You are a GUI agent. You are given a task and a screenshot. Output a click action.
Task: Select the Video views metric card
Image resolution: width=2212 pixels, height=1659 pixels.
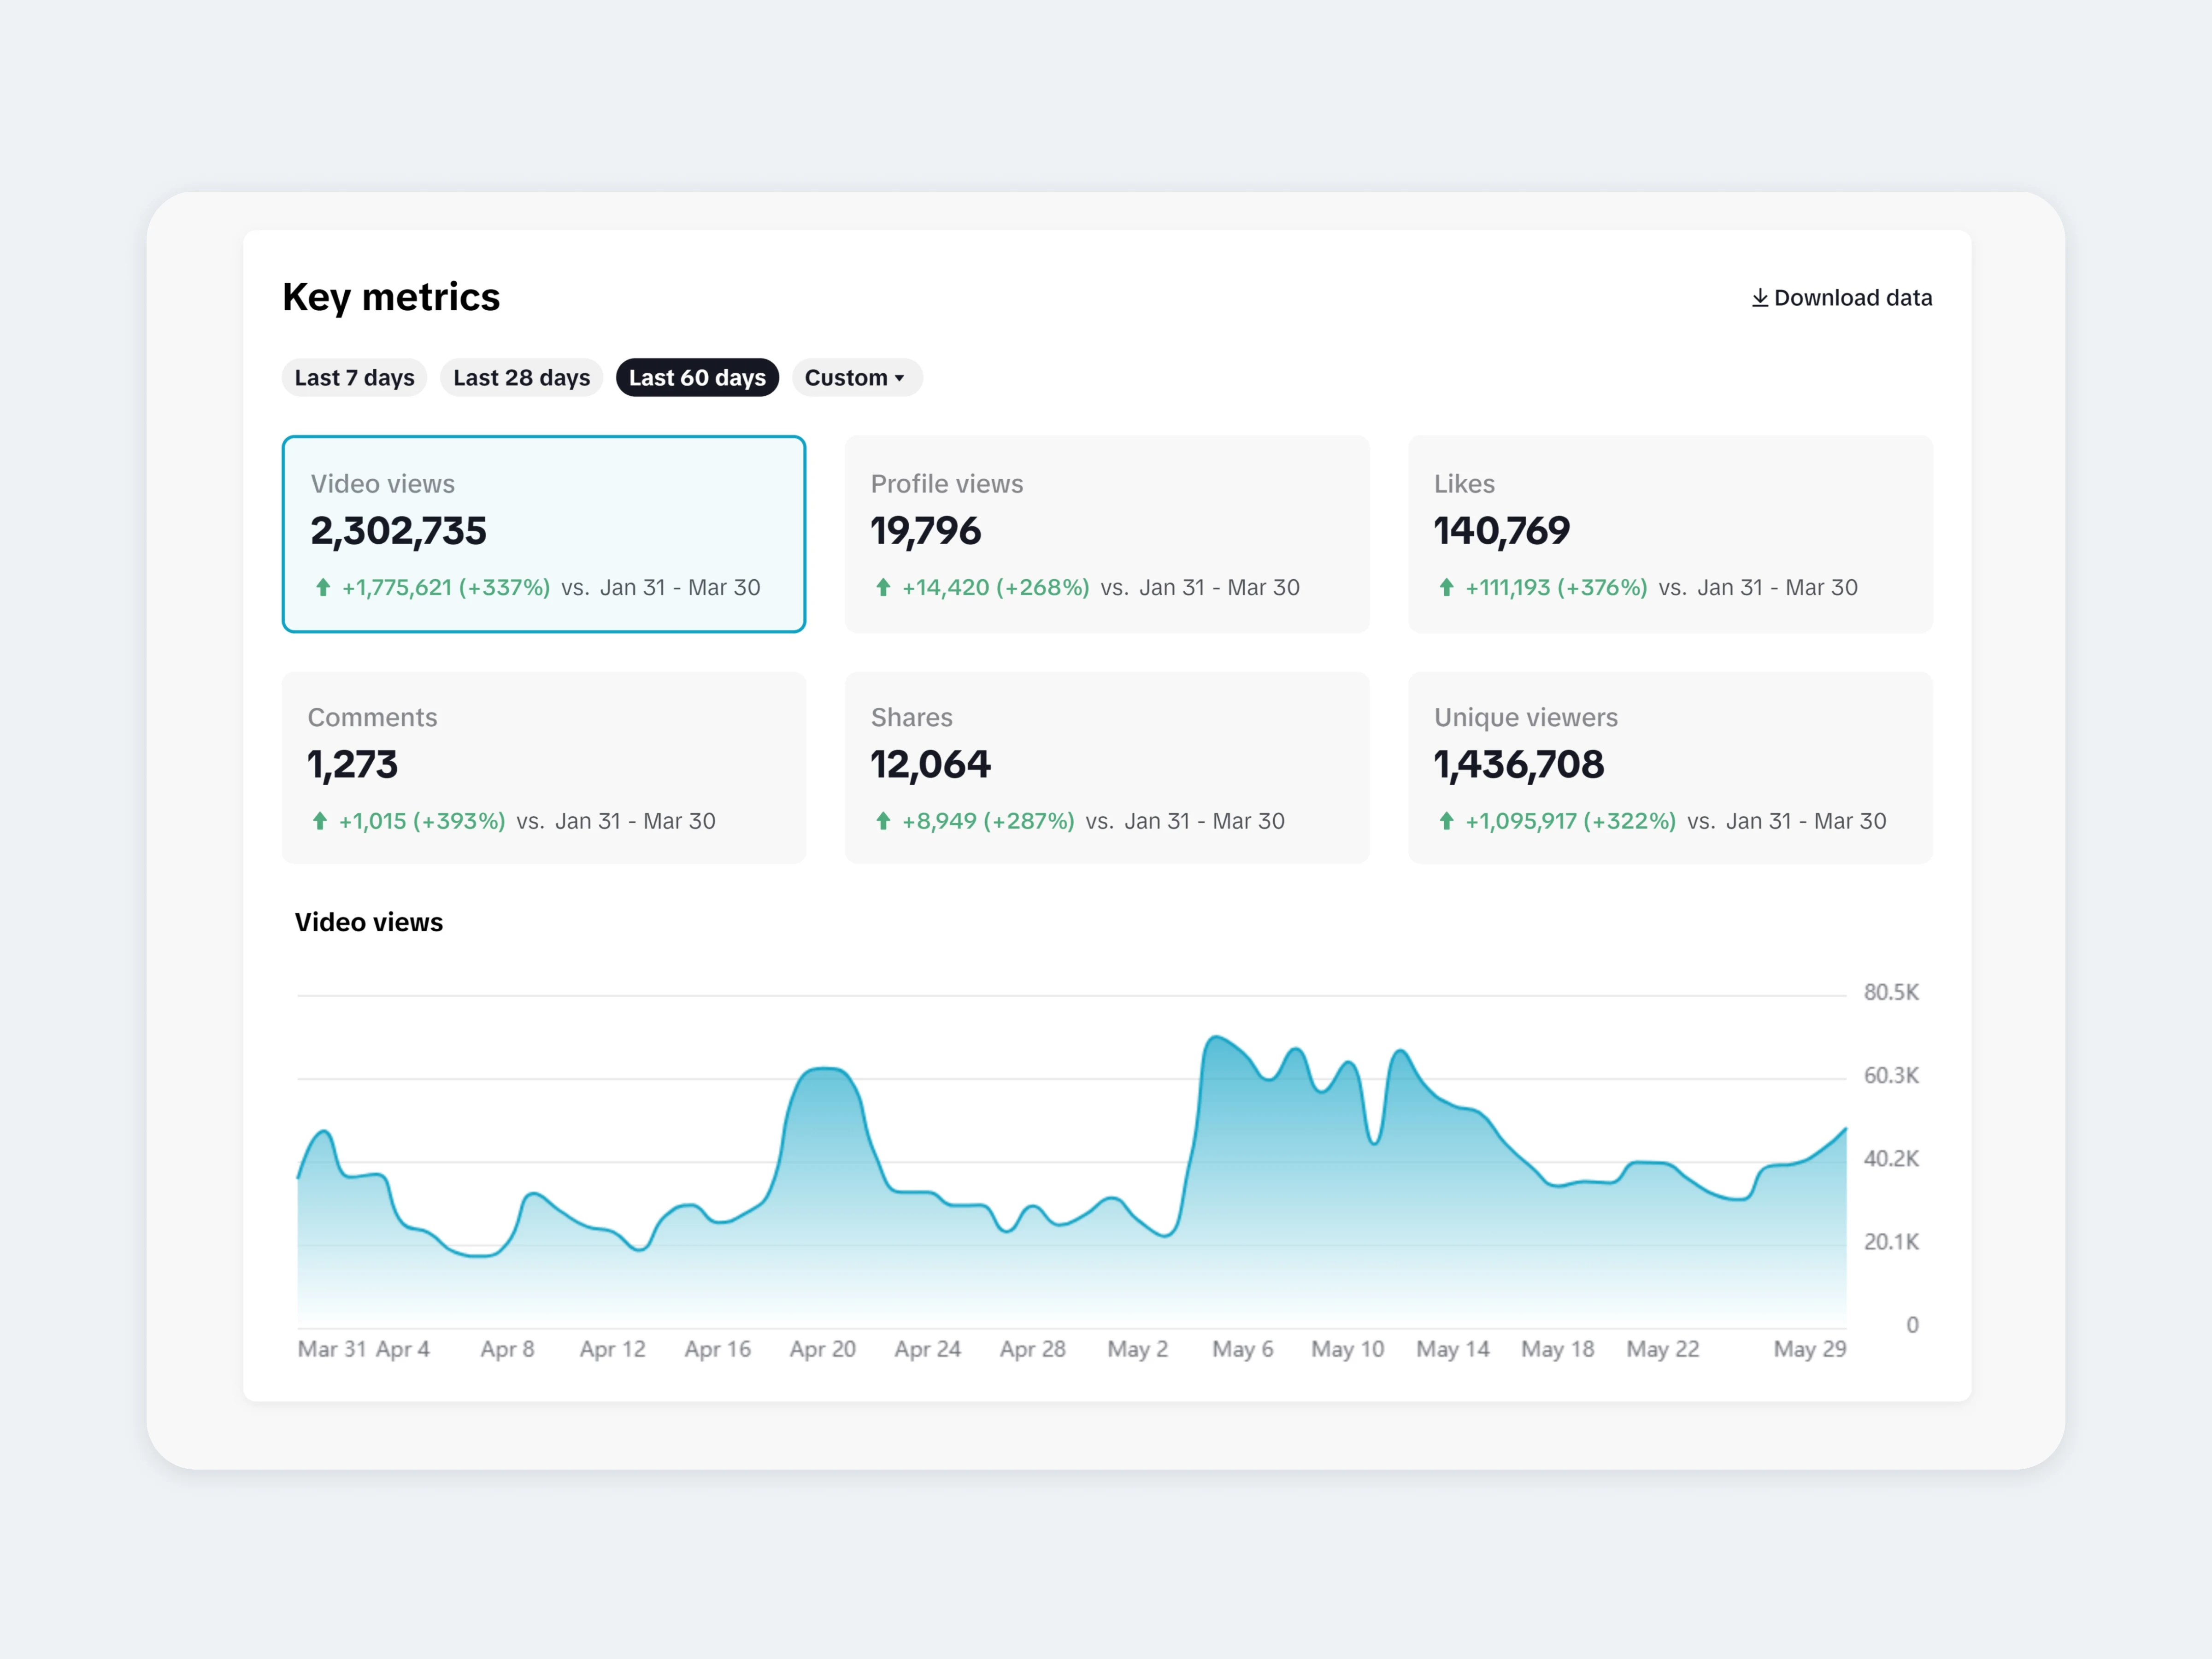pos(544,534)
